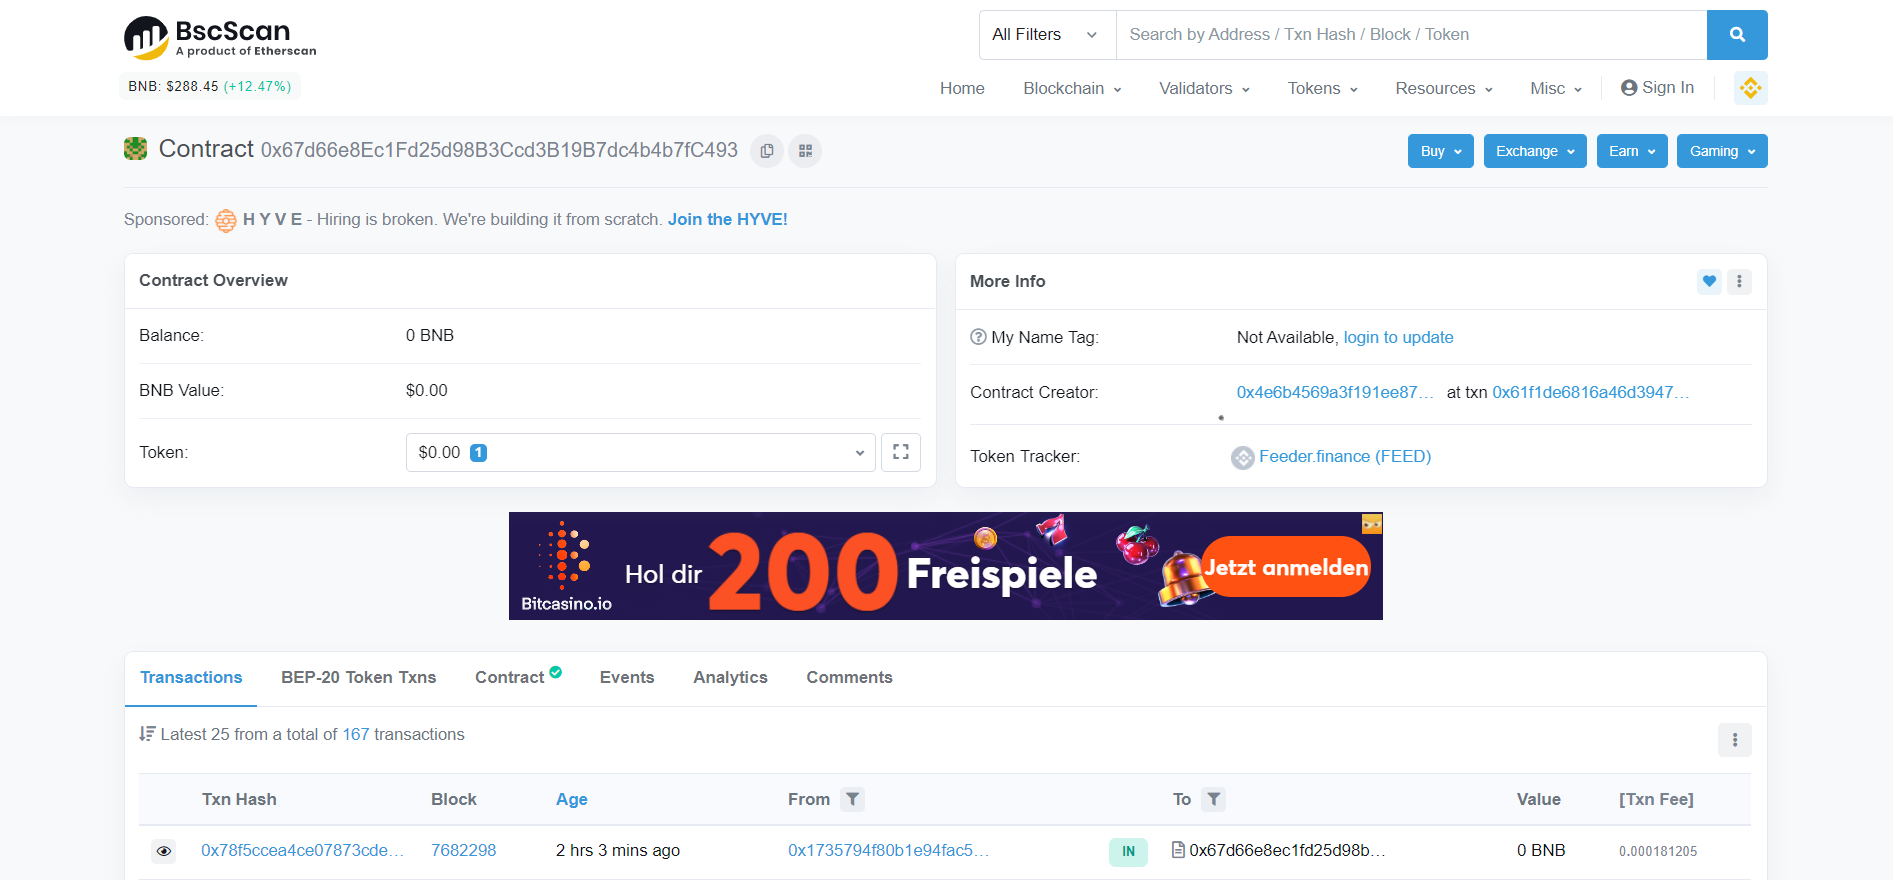The image size is (1893, 880).
Task: Click the Binance chain logo icon
Action: tap(1750, 88)
